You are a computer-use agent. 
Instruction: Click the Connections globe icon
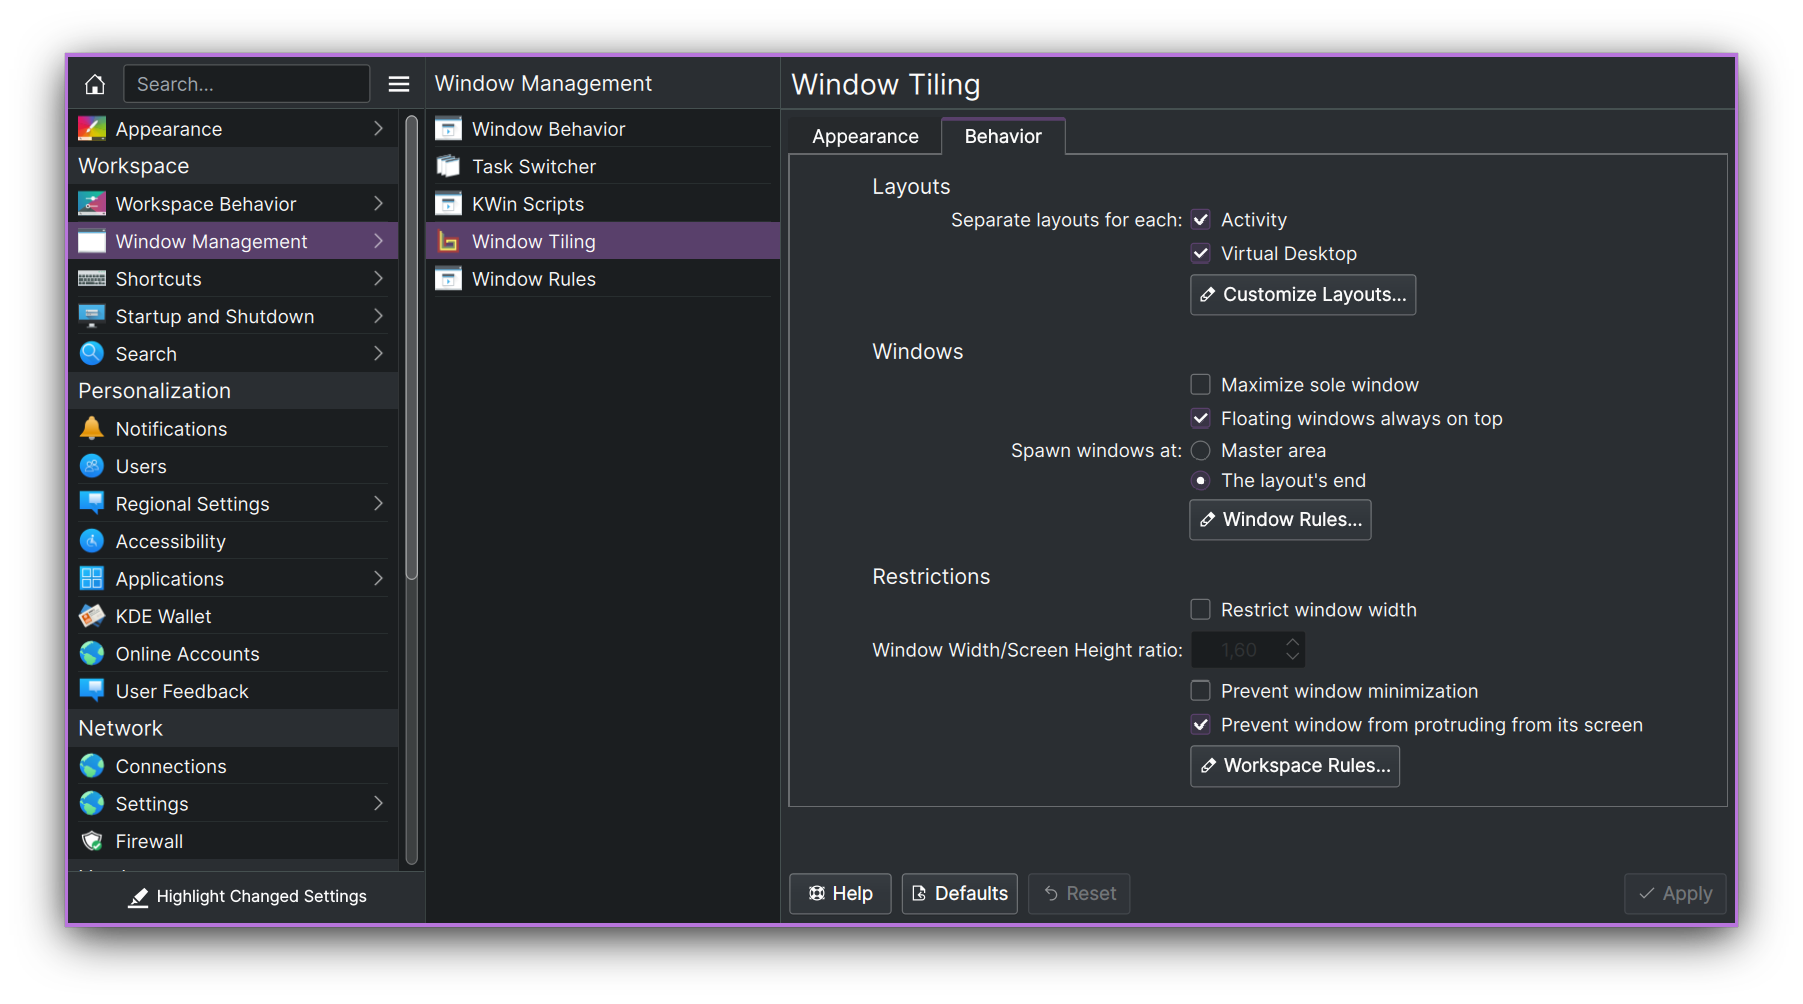coord(92,766)
